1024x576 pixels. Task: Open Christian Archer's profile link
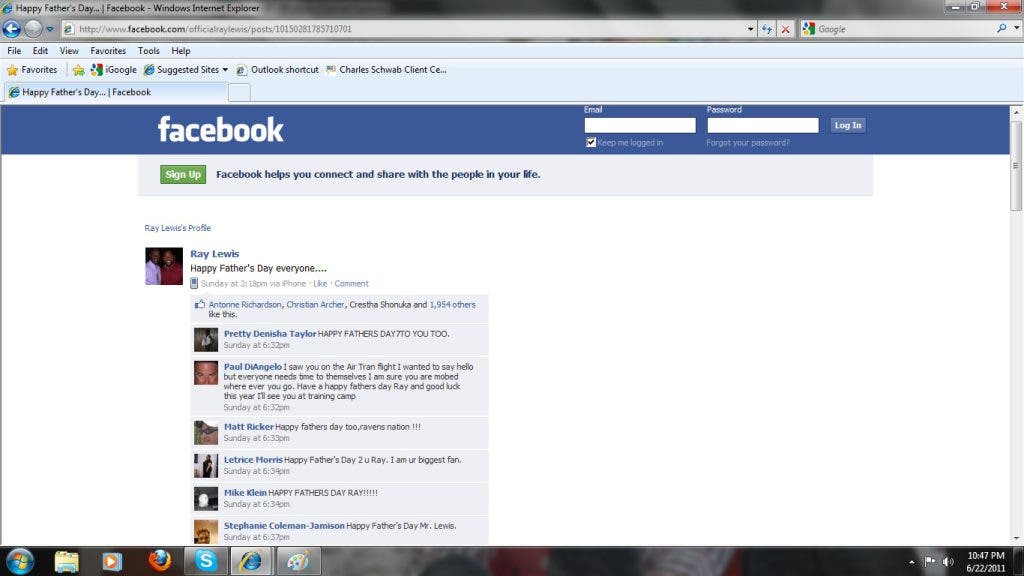[315, 304]
